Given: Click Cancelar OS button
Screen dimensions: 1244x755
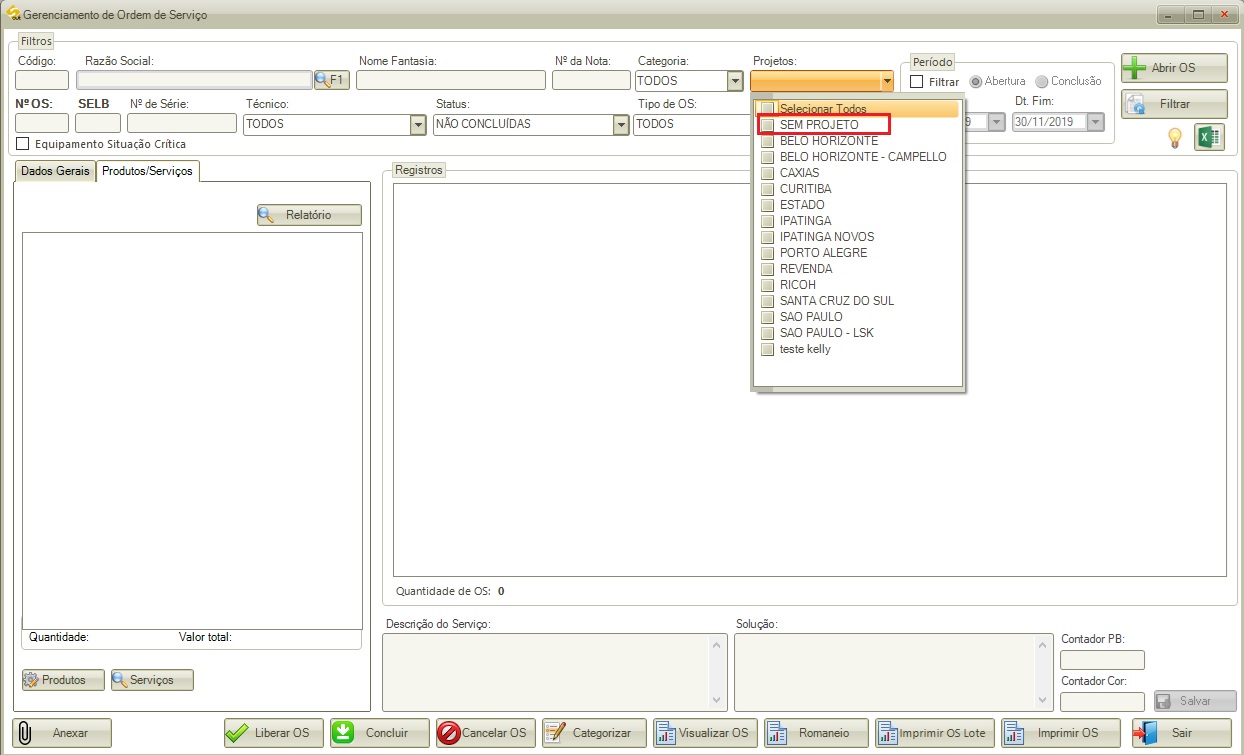Looking at the screenshot, I should (485, 733).
